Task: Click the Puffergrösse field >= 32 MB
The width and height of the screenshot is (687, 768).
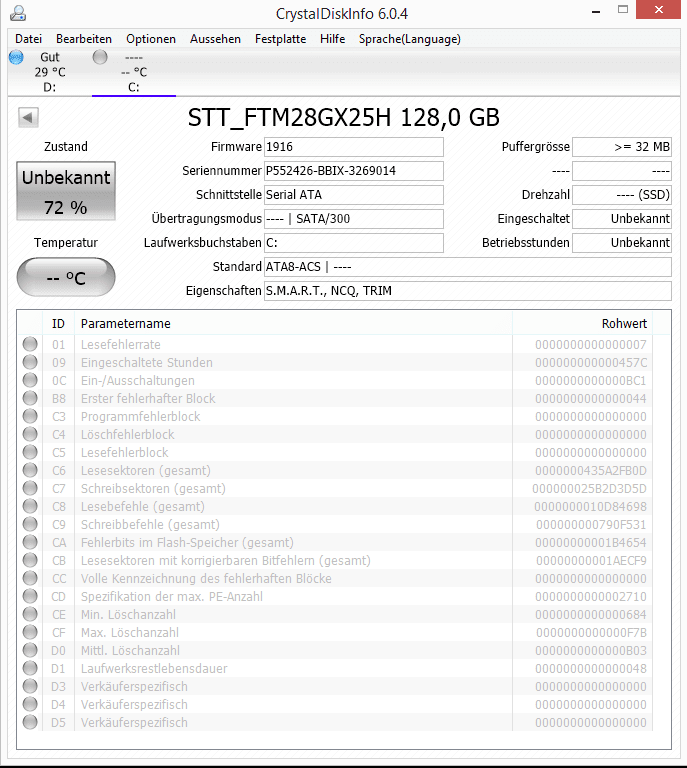Action: (x=622, y=147)
